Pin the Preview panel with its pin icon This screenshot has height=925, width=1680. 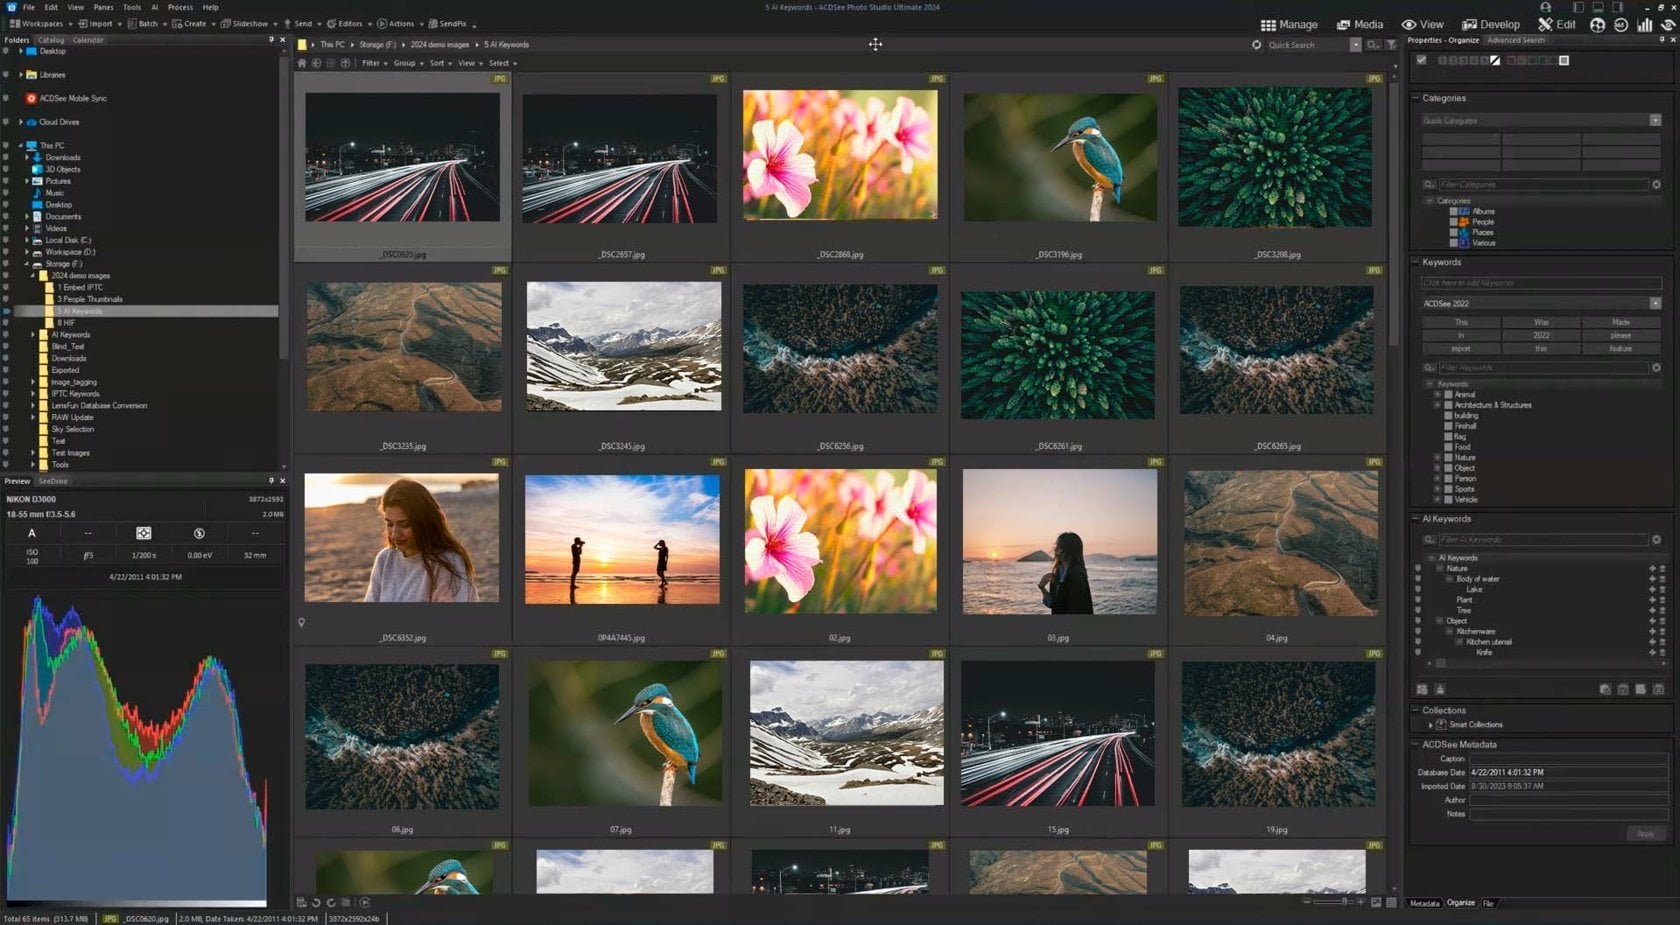270,481
